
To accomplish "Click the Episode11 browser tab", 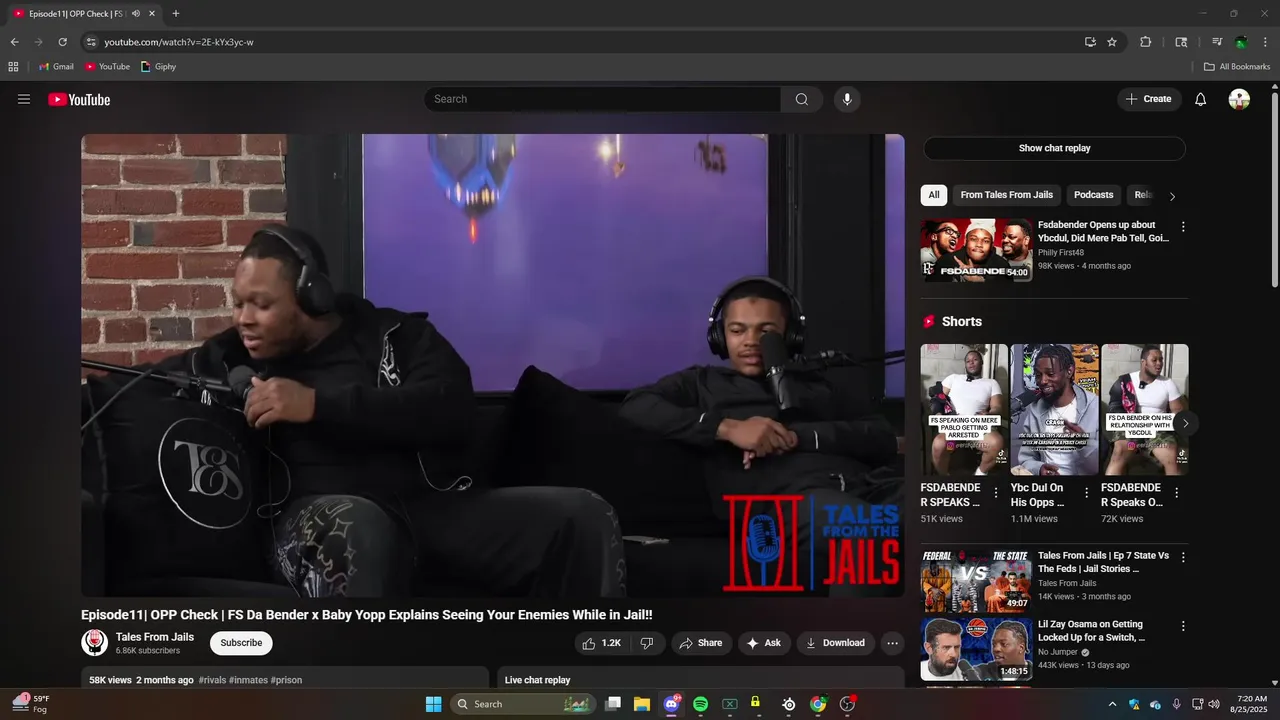I will tap(84, 14).
